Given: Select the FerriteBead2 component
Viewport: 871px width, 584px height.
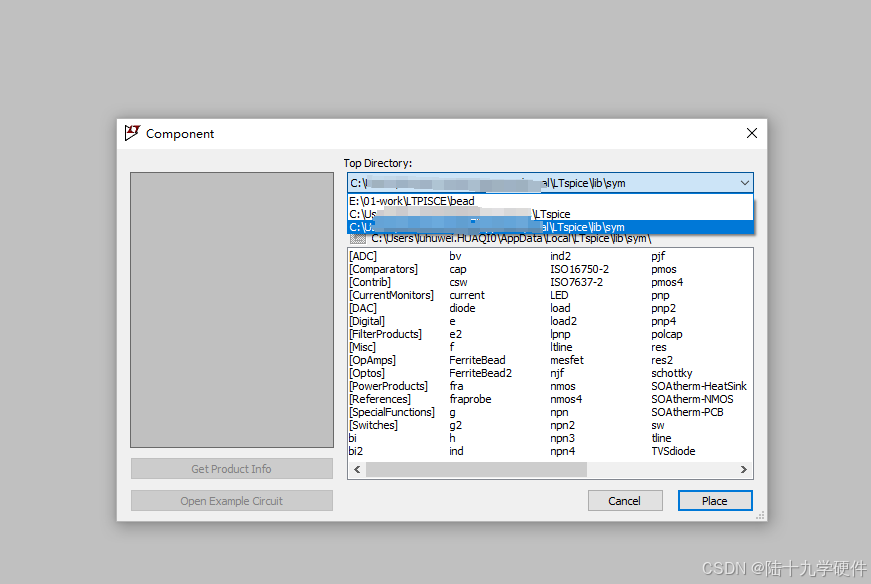Looking at the screenshot, I should pos(480,373).
